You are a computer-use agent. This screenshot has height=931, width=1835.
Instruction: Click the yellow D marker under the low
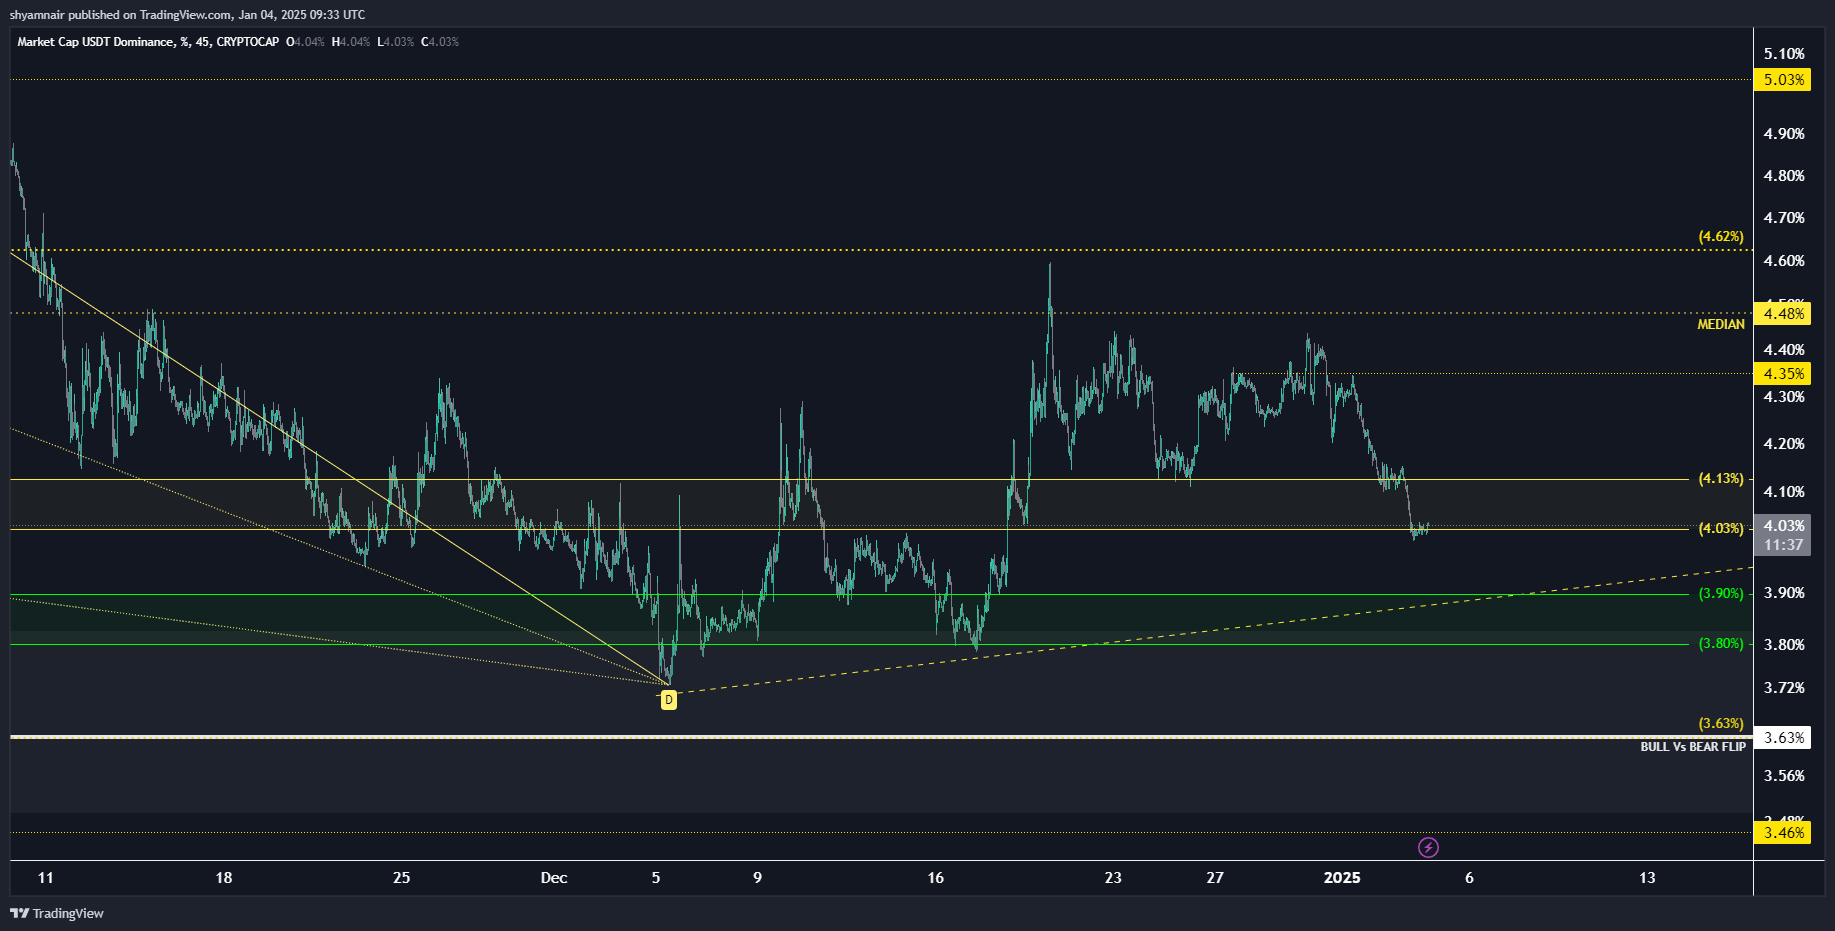tap(669, 700)
